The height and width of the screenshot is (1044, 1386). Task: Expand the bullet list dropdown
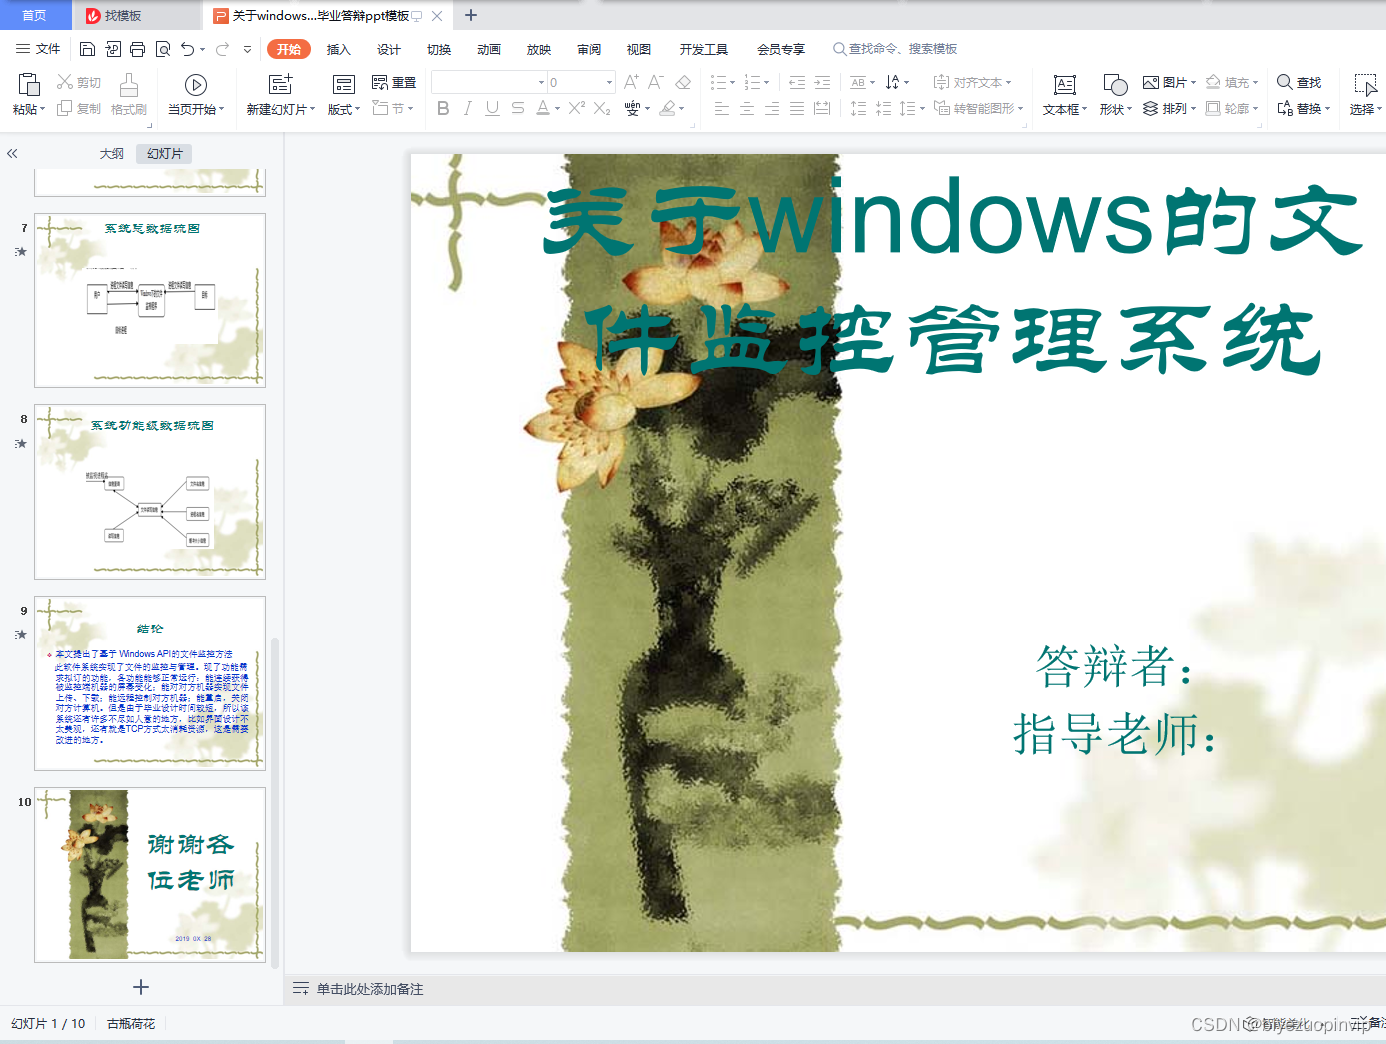coord(733,82)
